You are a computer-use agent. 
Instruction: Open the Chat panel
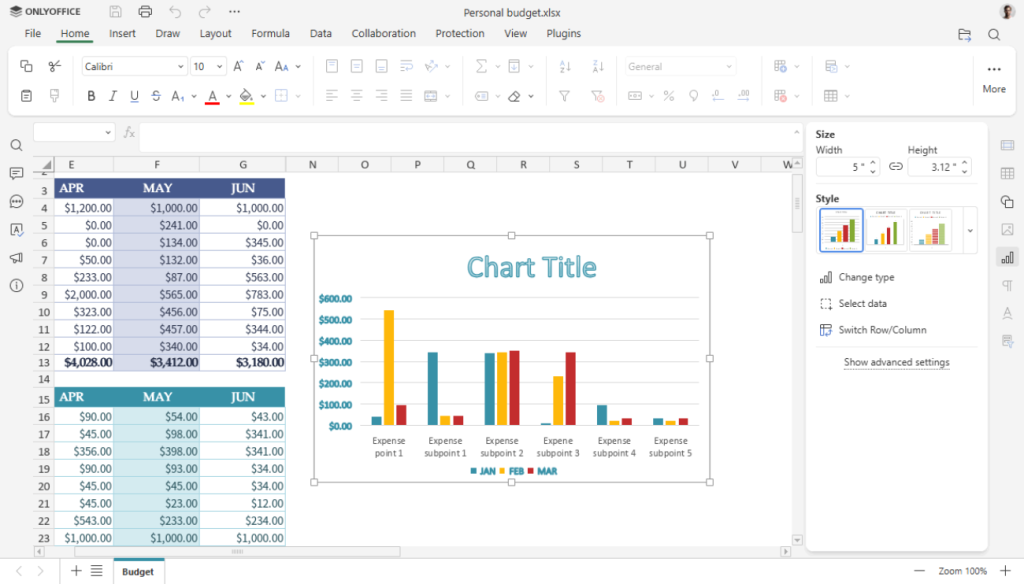(x=16, y=202)
